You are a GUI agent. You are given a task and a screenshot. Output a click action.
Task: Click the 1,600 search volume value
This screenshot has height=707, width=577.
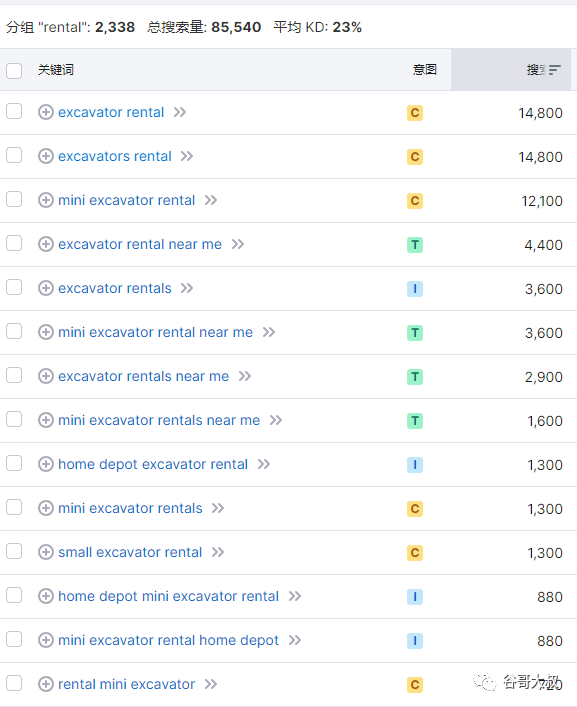pyautogui.click(x=545, y=421)
